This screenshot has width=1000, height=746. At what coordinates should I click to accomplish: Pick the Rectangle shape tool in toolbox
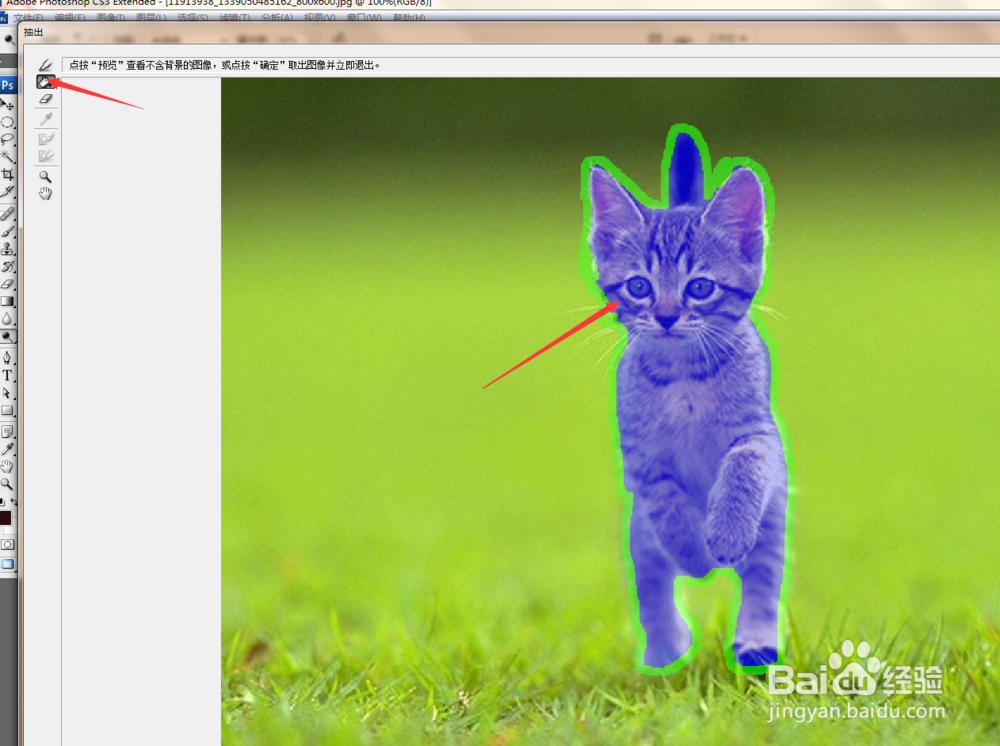8,411
